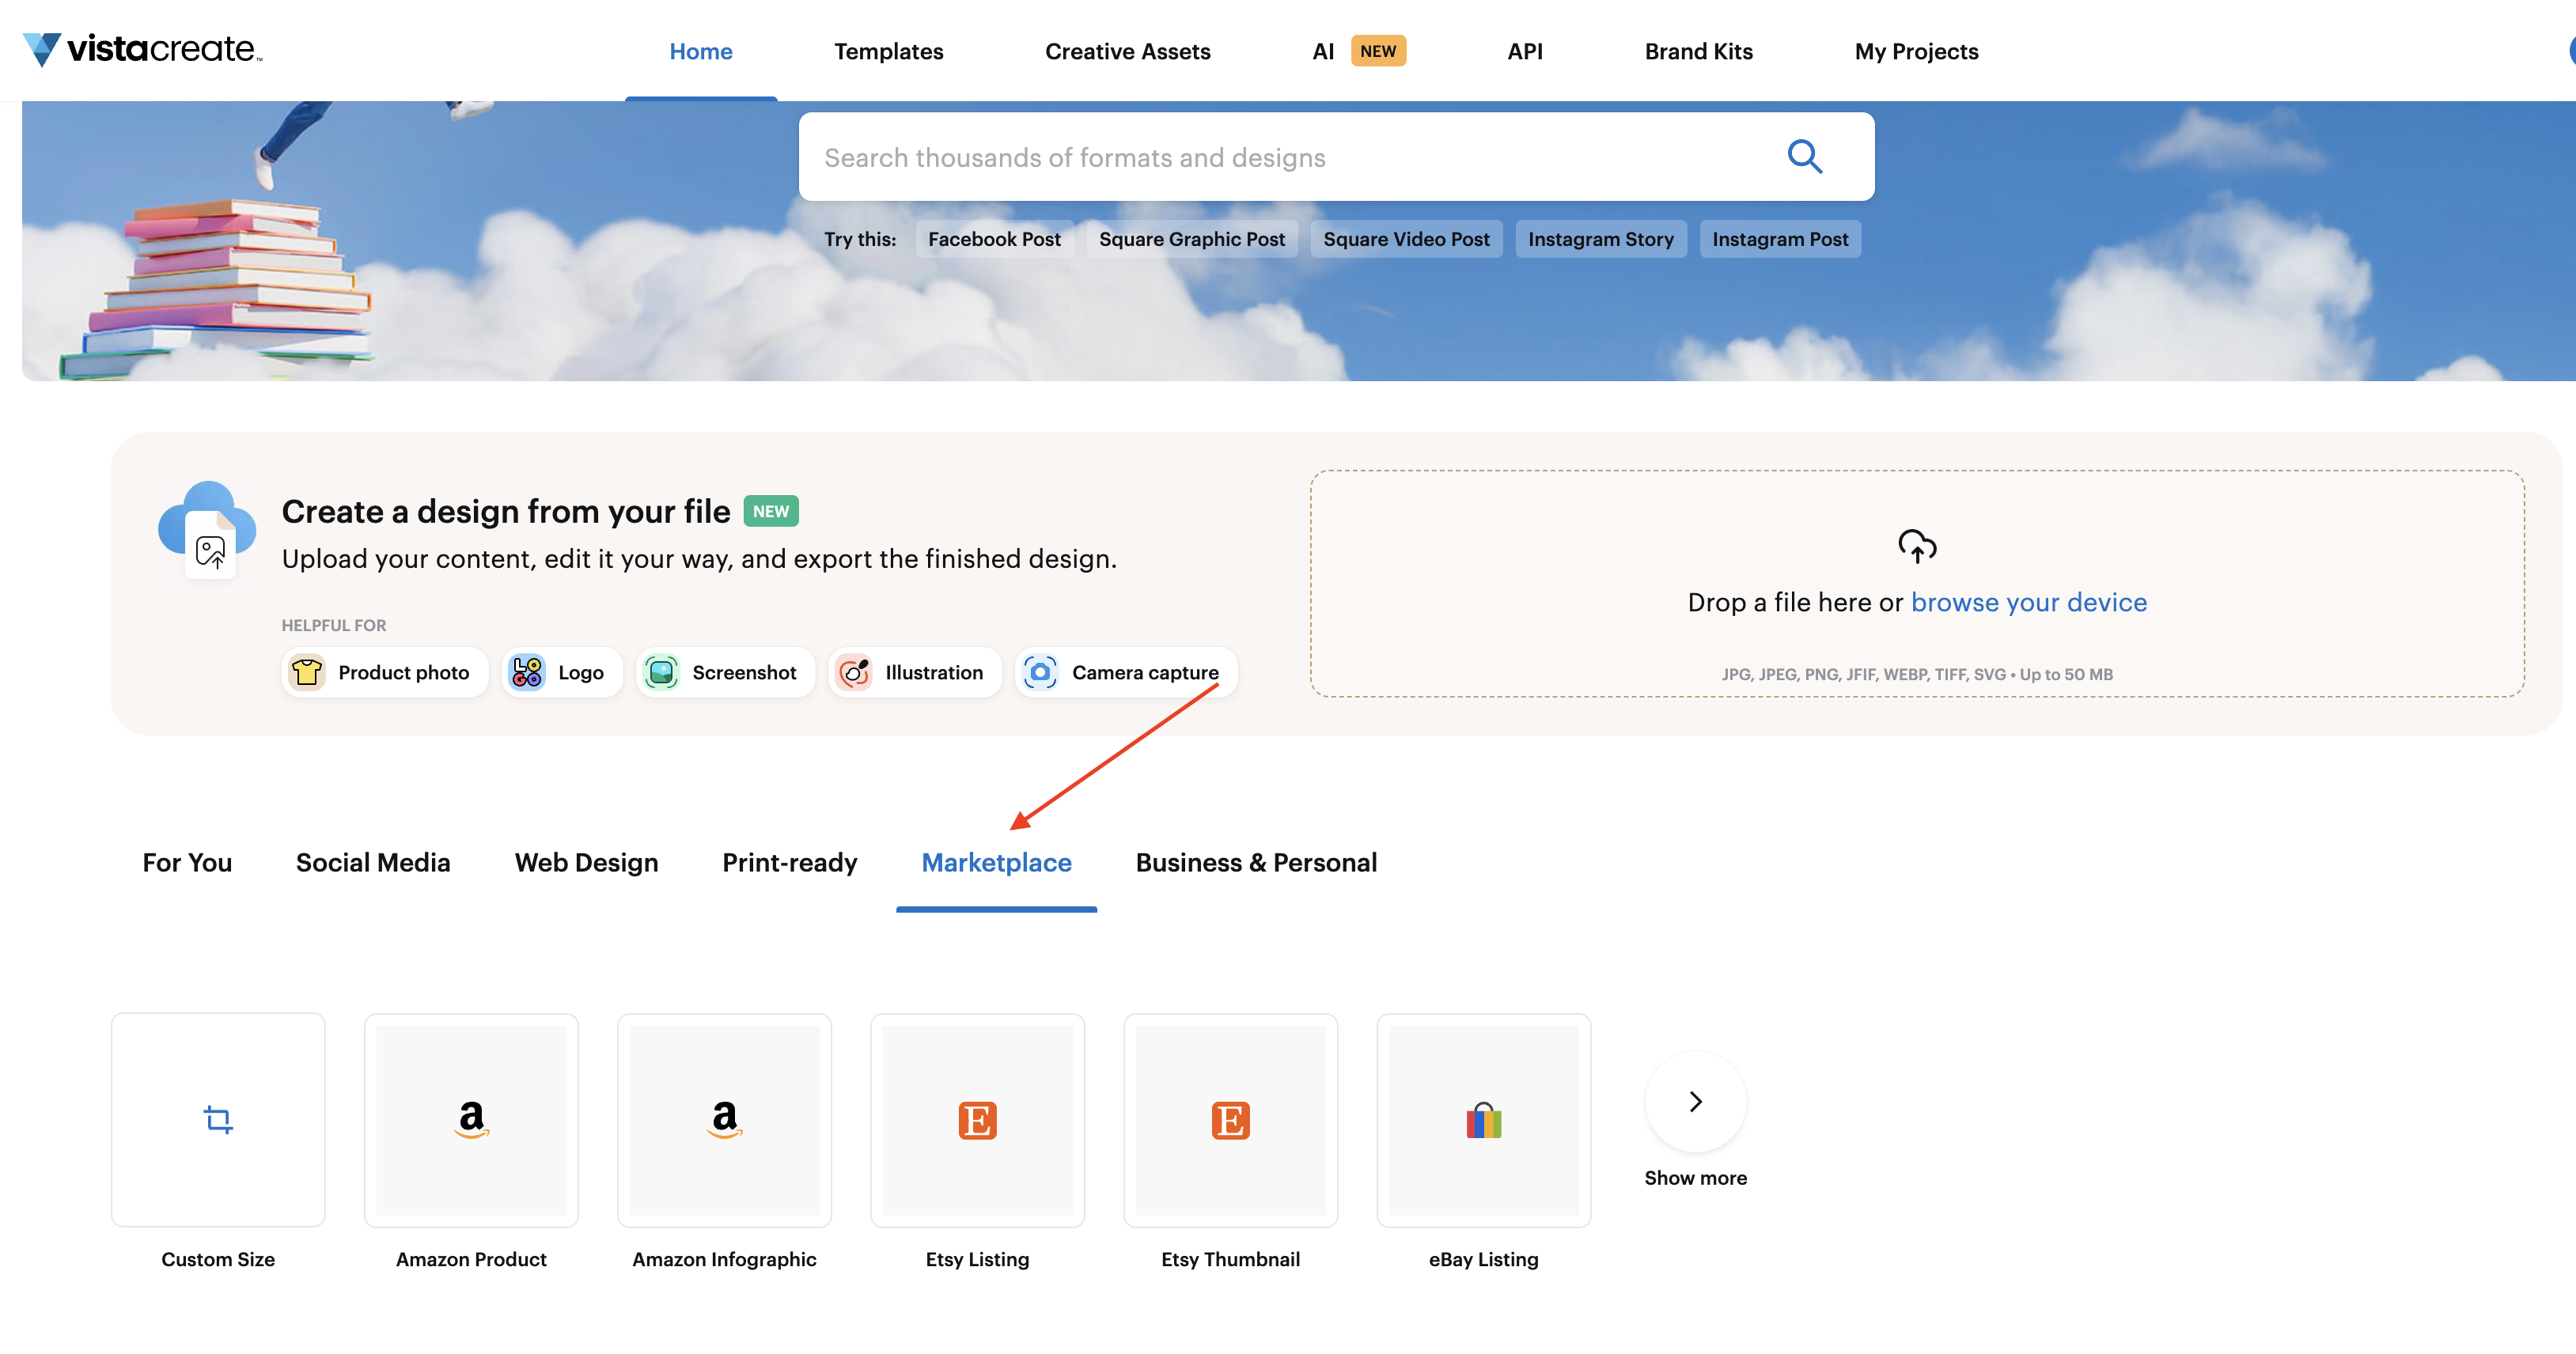Open the Business & Personal tab
Screen dimensions: 2576x1354
point(1256,862)
